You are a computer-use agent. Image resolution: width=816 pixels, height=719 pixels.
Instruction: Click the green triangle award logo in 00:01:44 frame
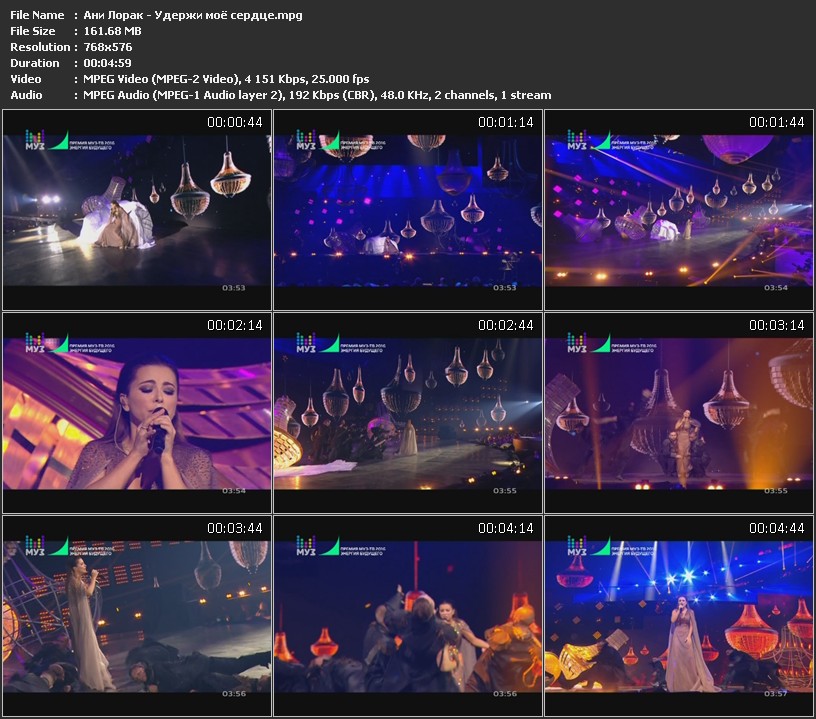tap(601, 141)
